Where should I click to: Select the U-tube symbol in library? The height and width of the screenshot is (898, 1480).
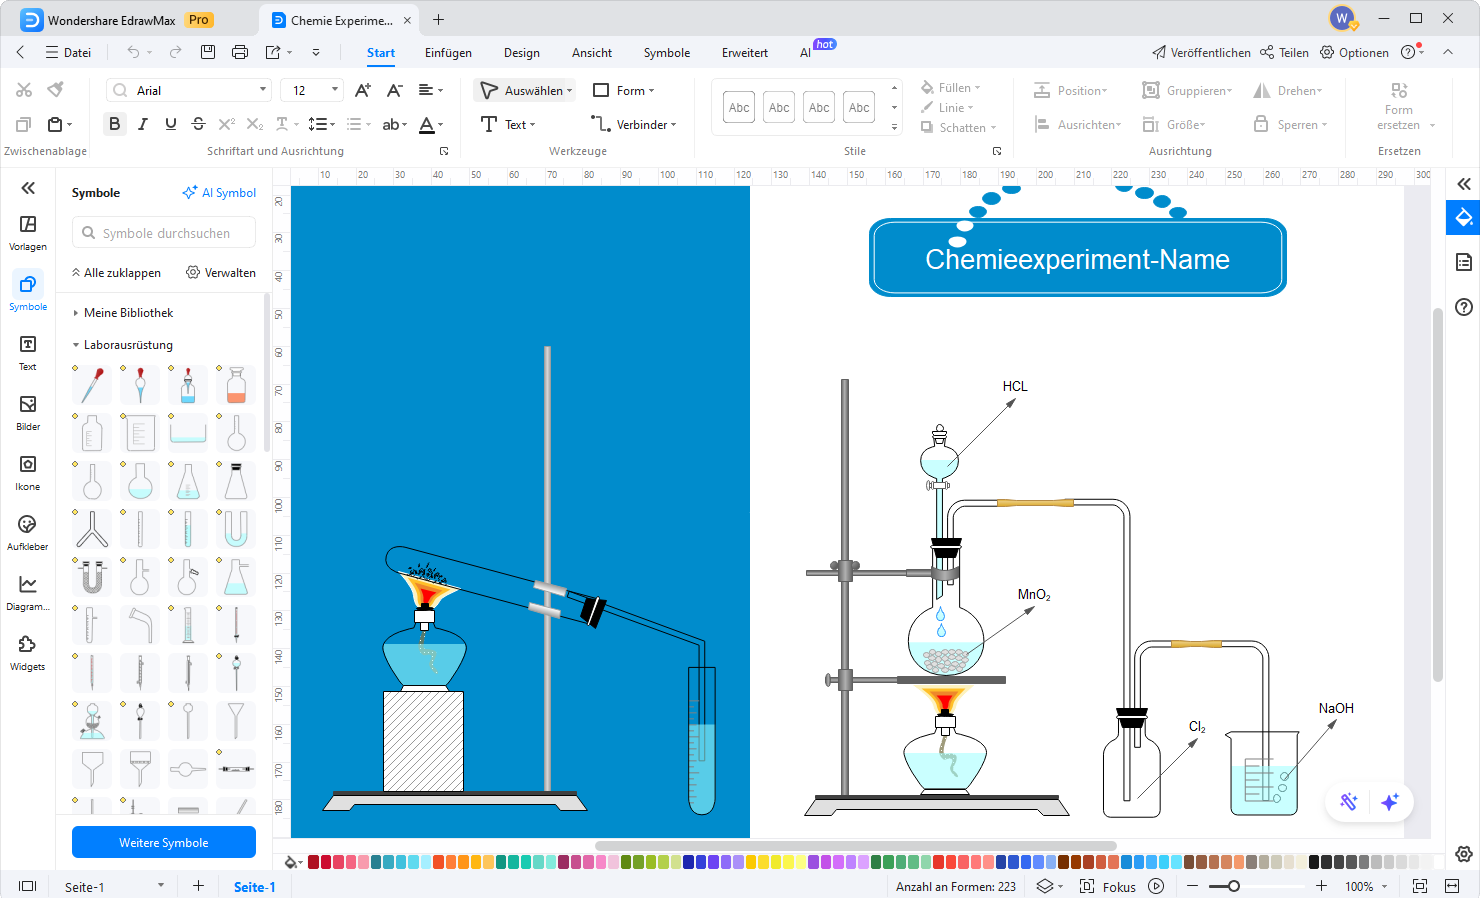(236, 529)
